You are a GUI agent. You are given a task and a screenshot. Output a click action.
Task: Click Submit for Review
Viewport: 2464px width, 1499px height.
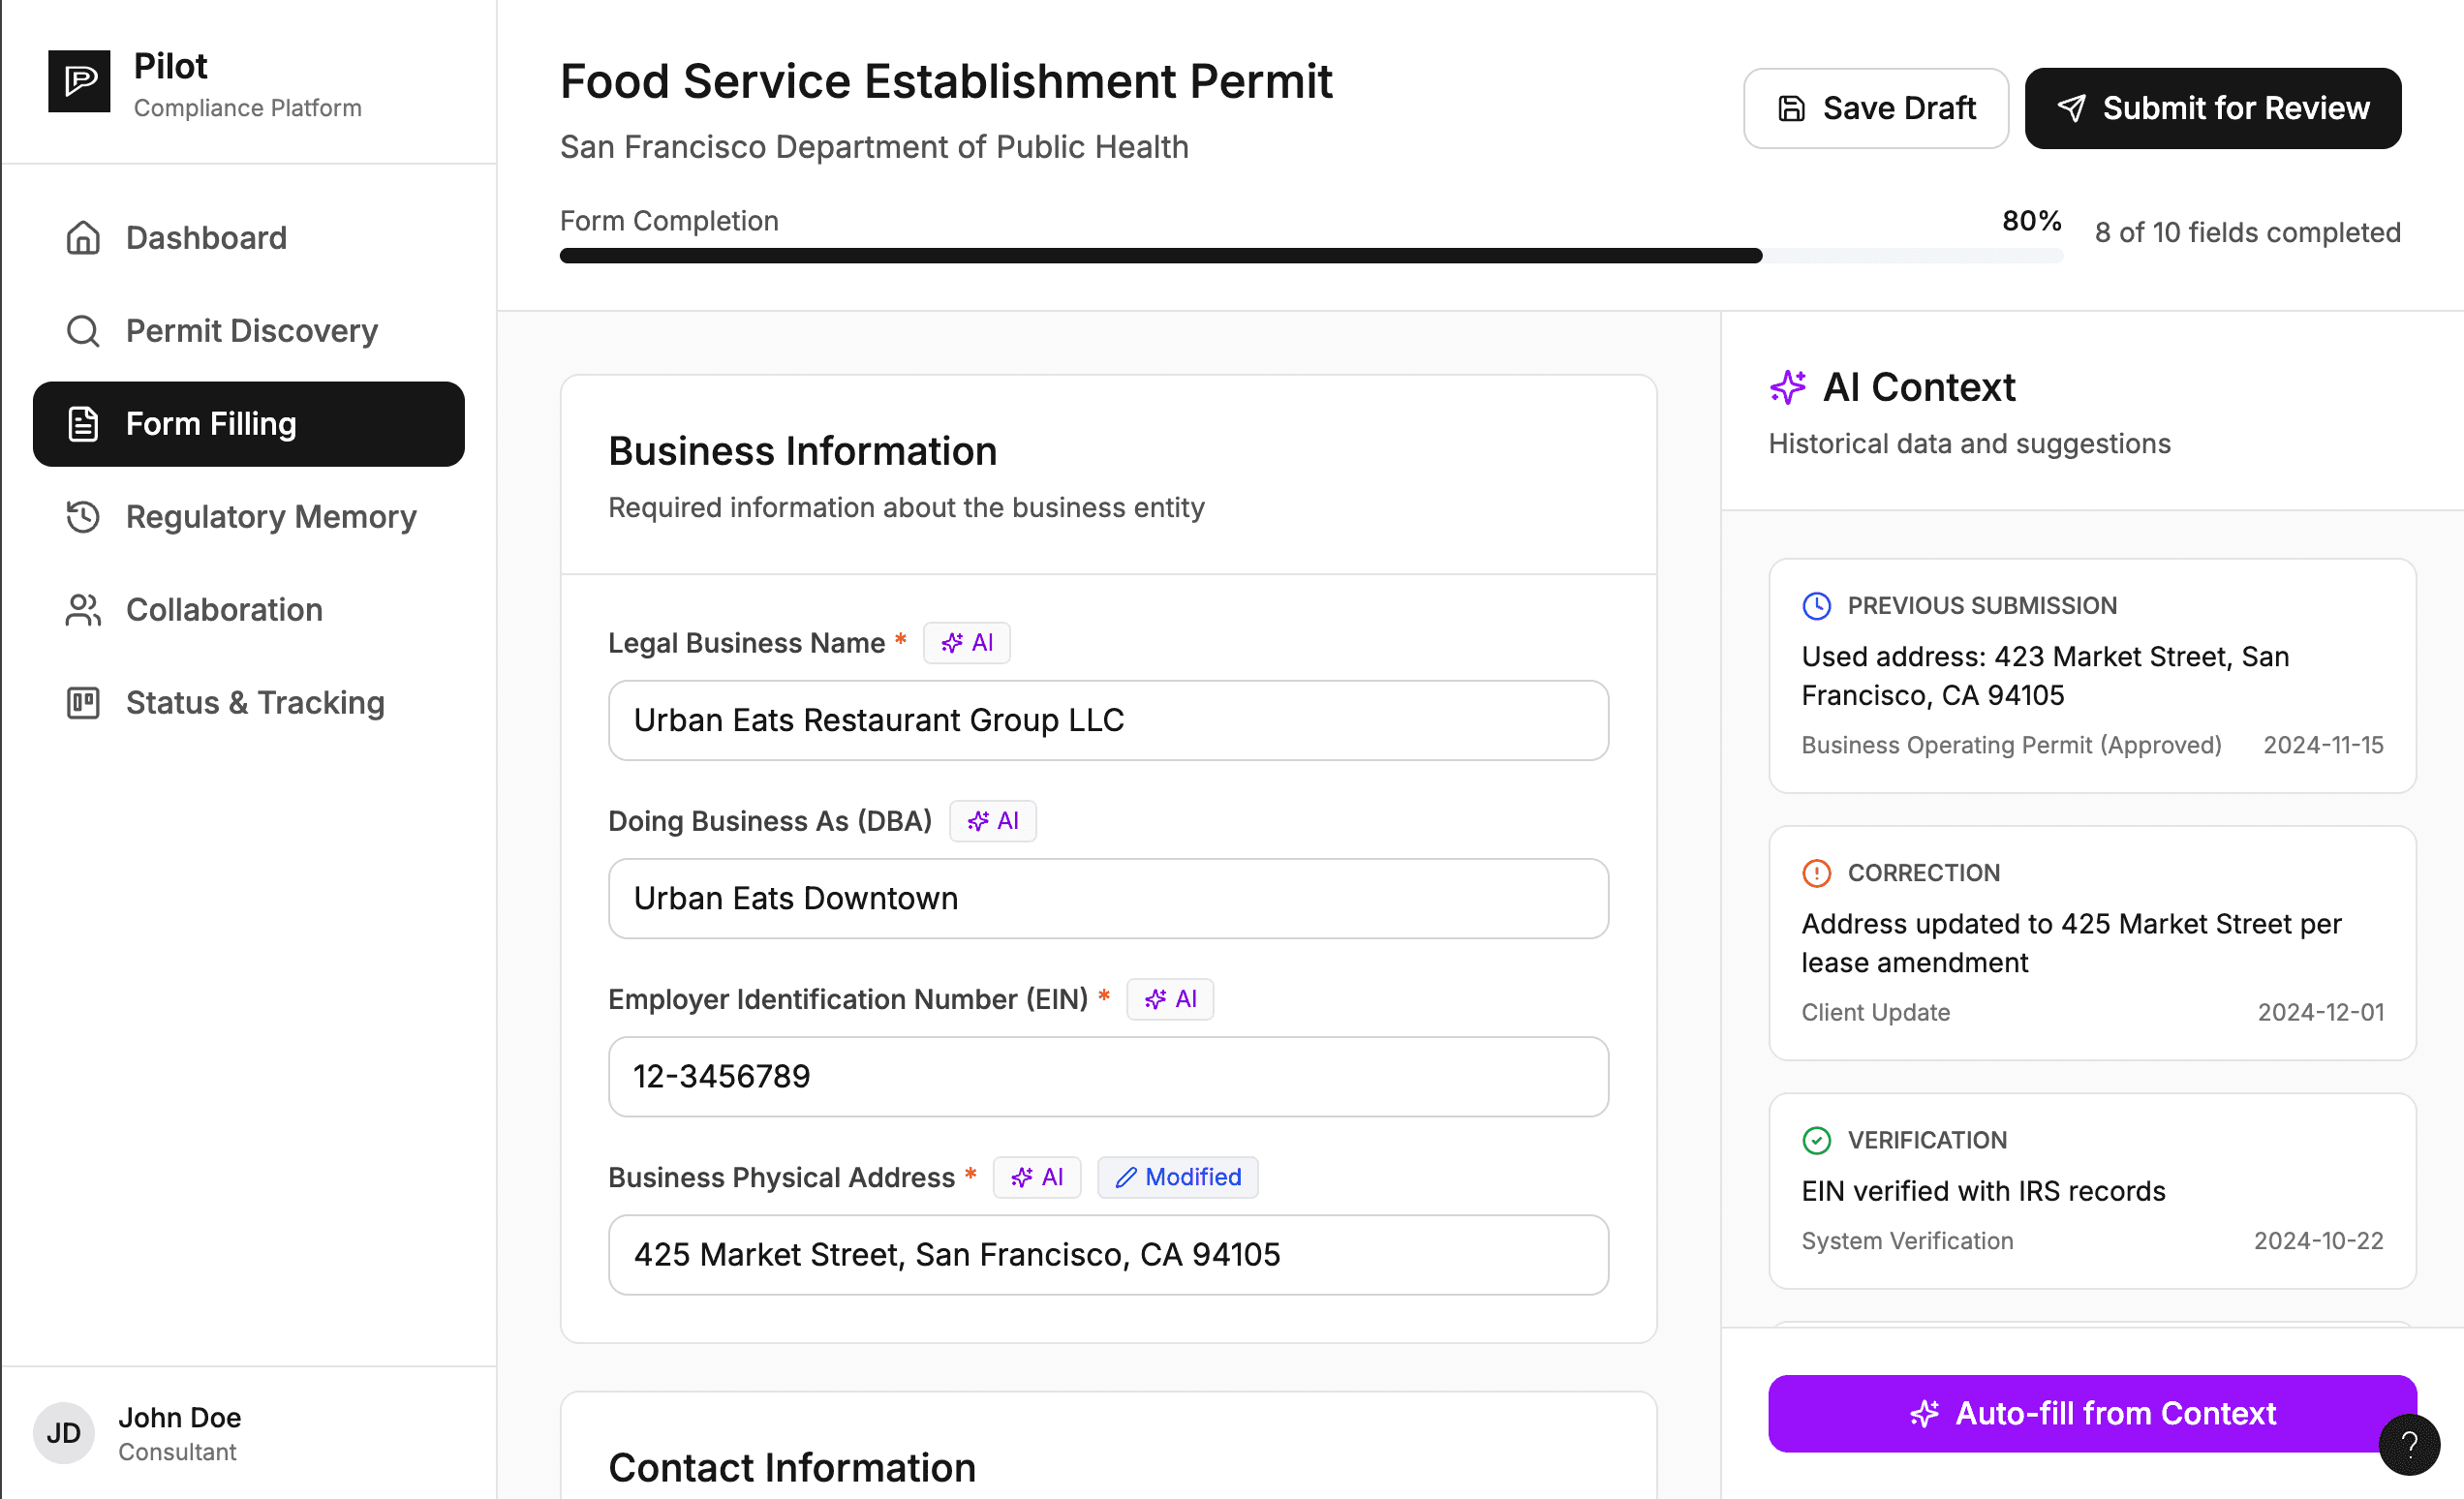pyautogui.click(x=2212, y=108)
